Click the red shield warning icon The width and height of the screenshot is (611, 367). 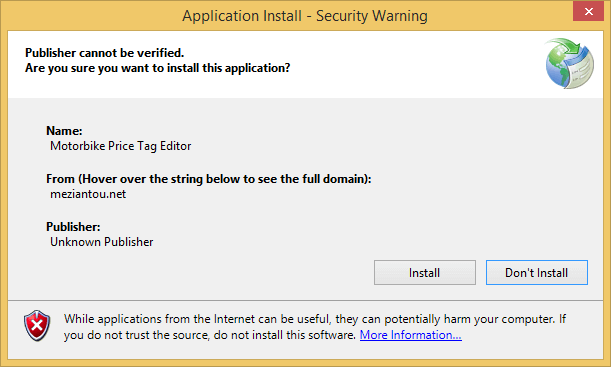point(37,325)
